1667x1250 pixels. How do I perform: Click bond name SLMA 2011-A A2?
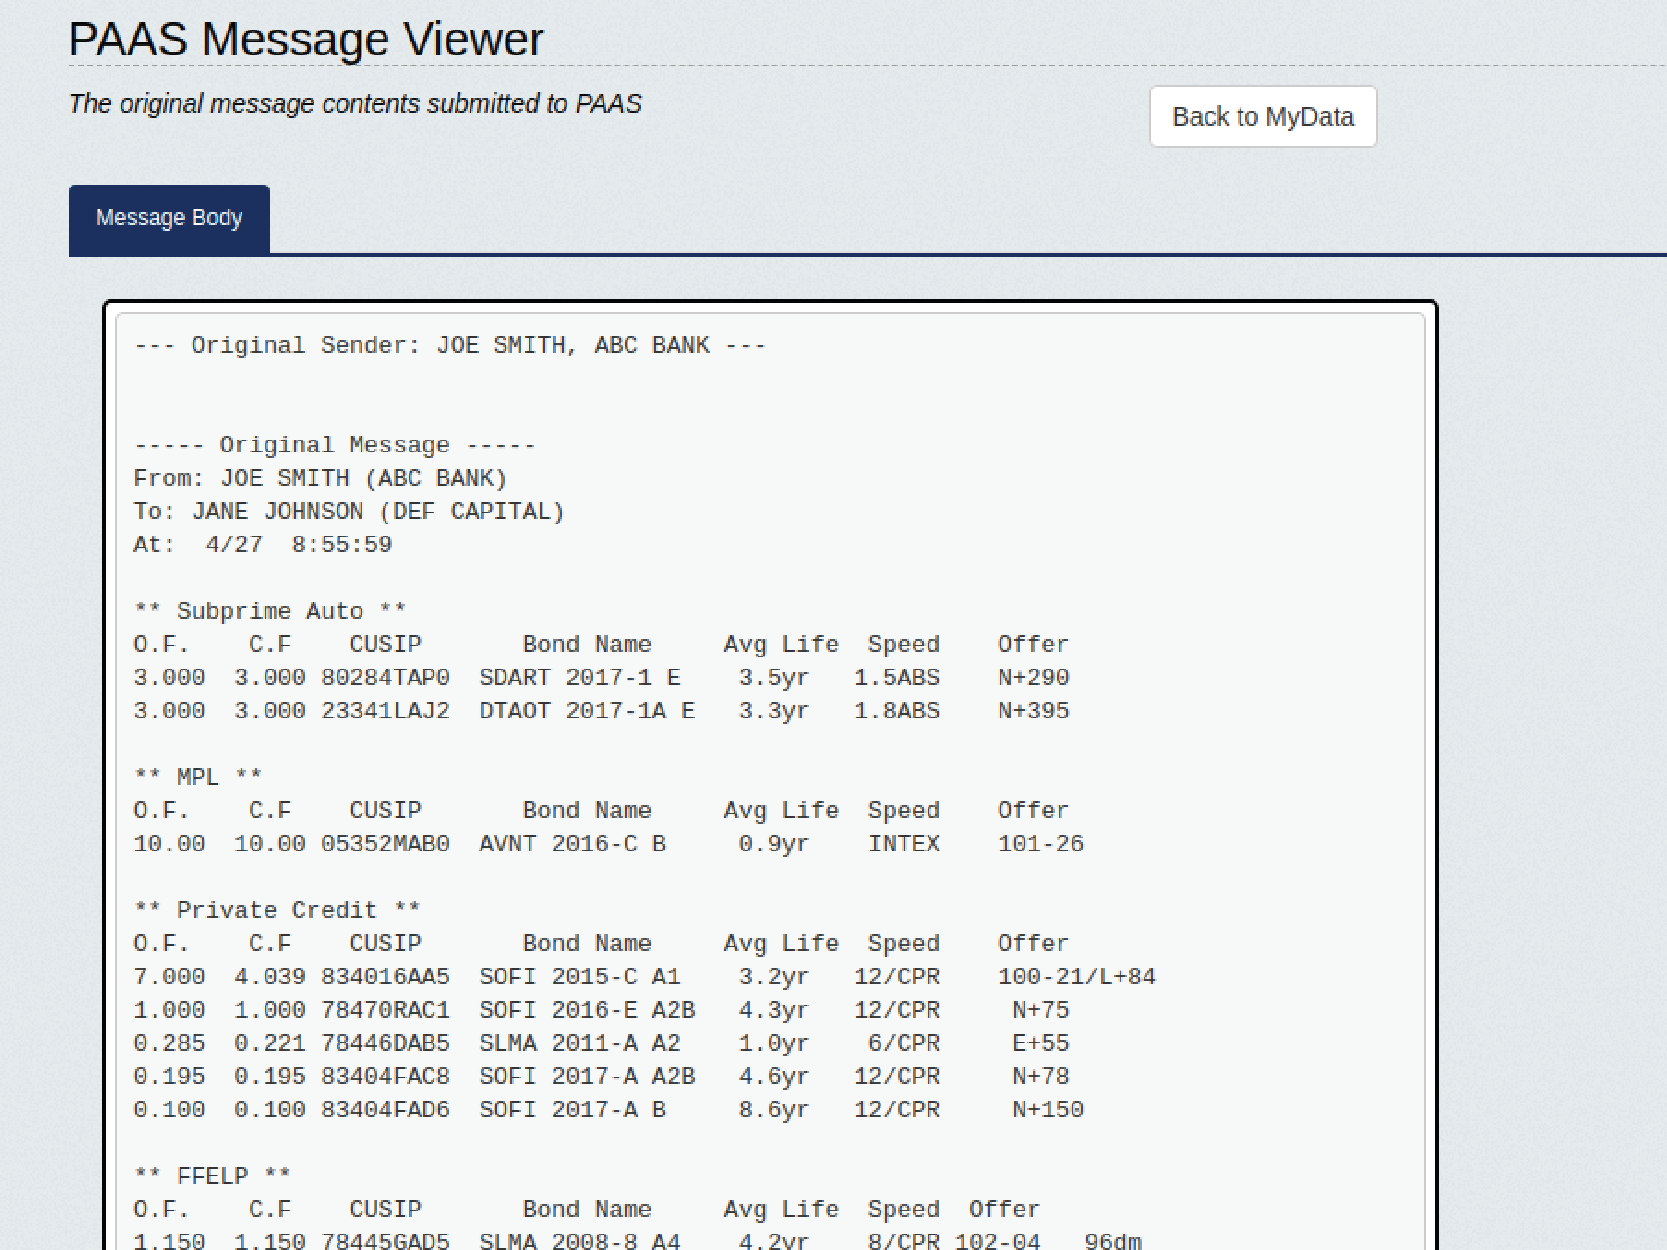coord(579,1043)
